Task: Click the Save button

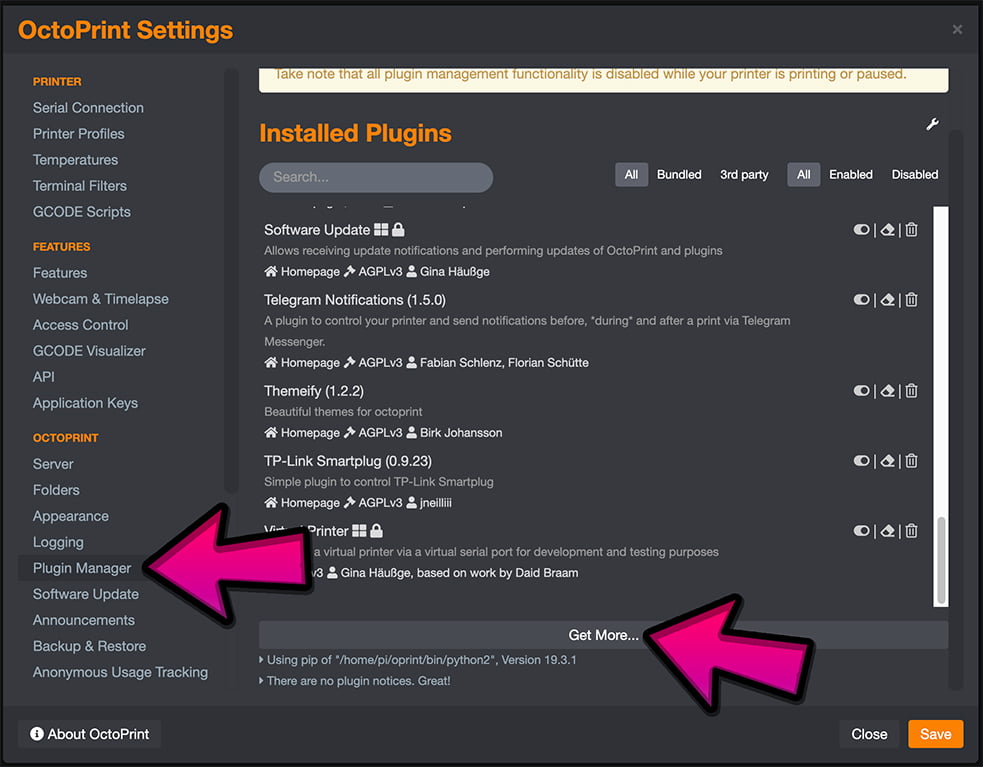Action: tap(935, 734)
